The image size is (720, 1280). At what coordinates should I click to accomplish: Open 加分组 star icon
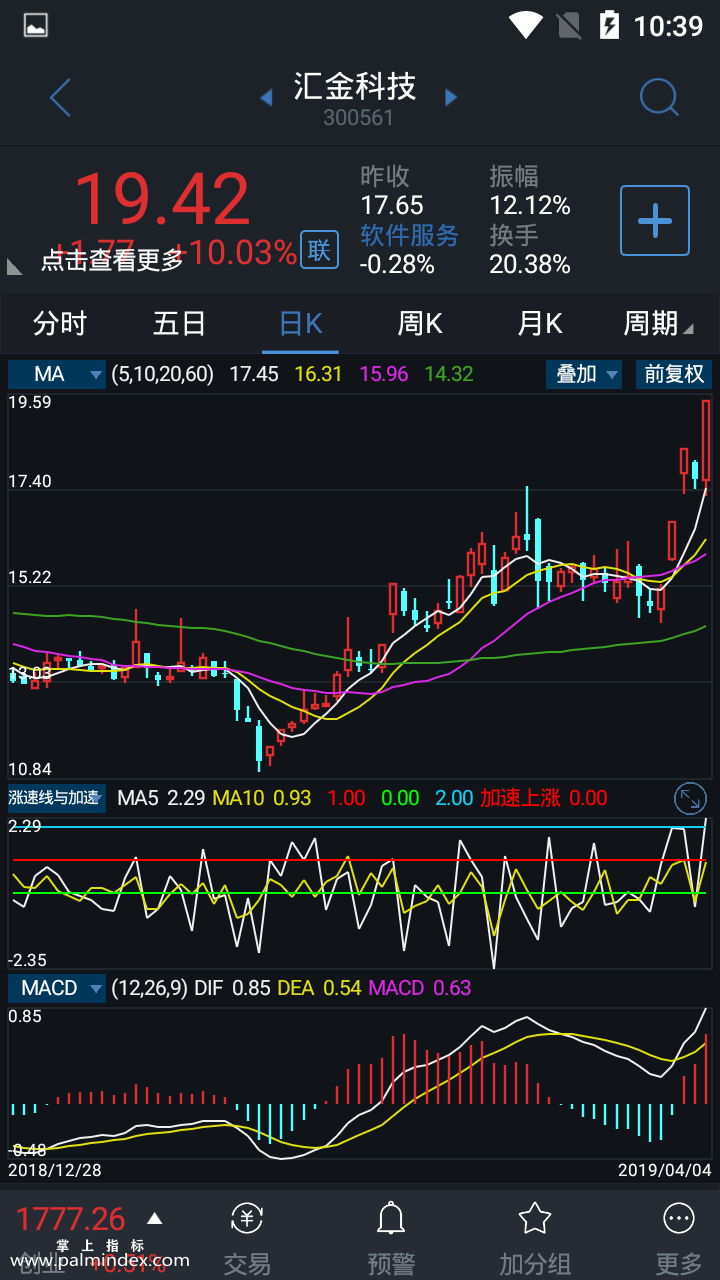point(535,1218)
